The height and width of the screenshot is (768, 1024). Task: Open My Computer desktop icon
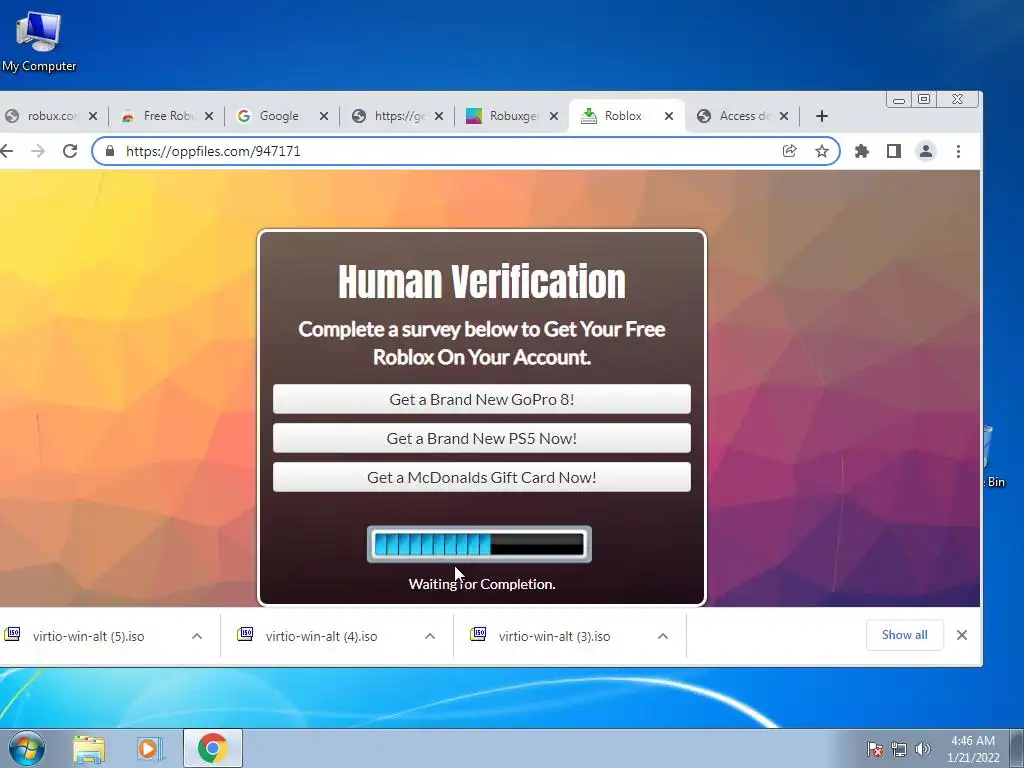[x=39, y=42]
